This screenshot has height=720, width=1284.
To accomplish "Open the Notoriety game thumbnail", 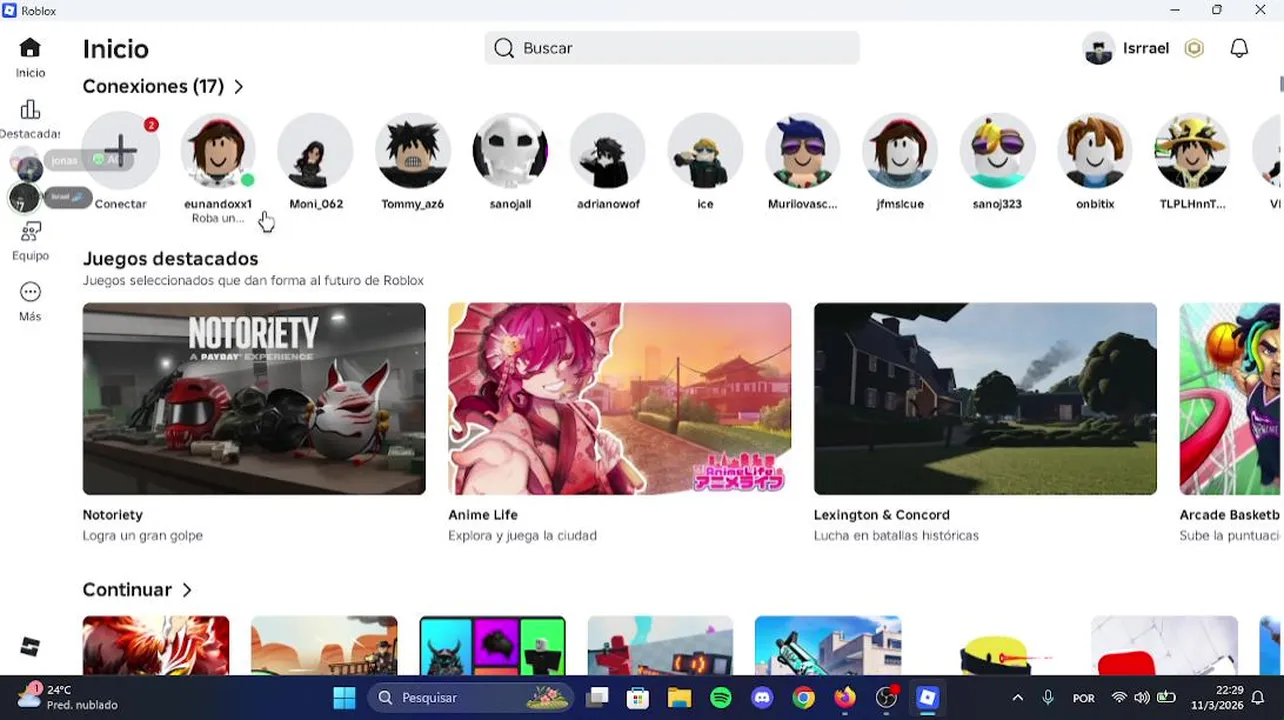I will point(254,399).
